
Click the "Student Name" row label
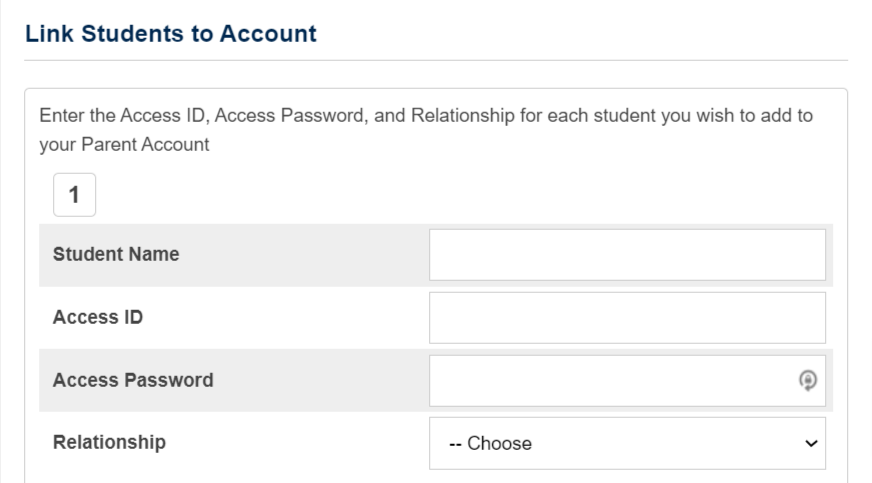coord(116,255)
